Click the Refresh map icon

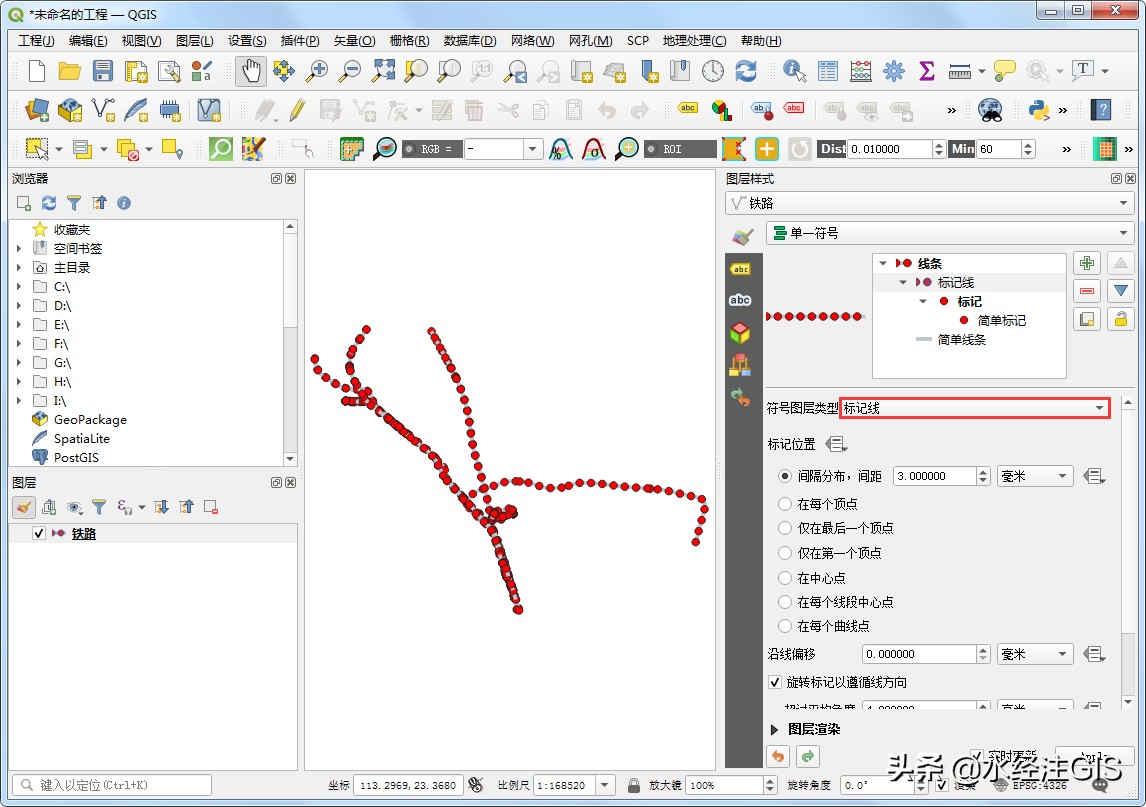(745, 71)
